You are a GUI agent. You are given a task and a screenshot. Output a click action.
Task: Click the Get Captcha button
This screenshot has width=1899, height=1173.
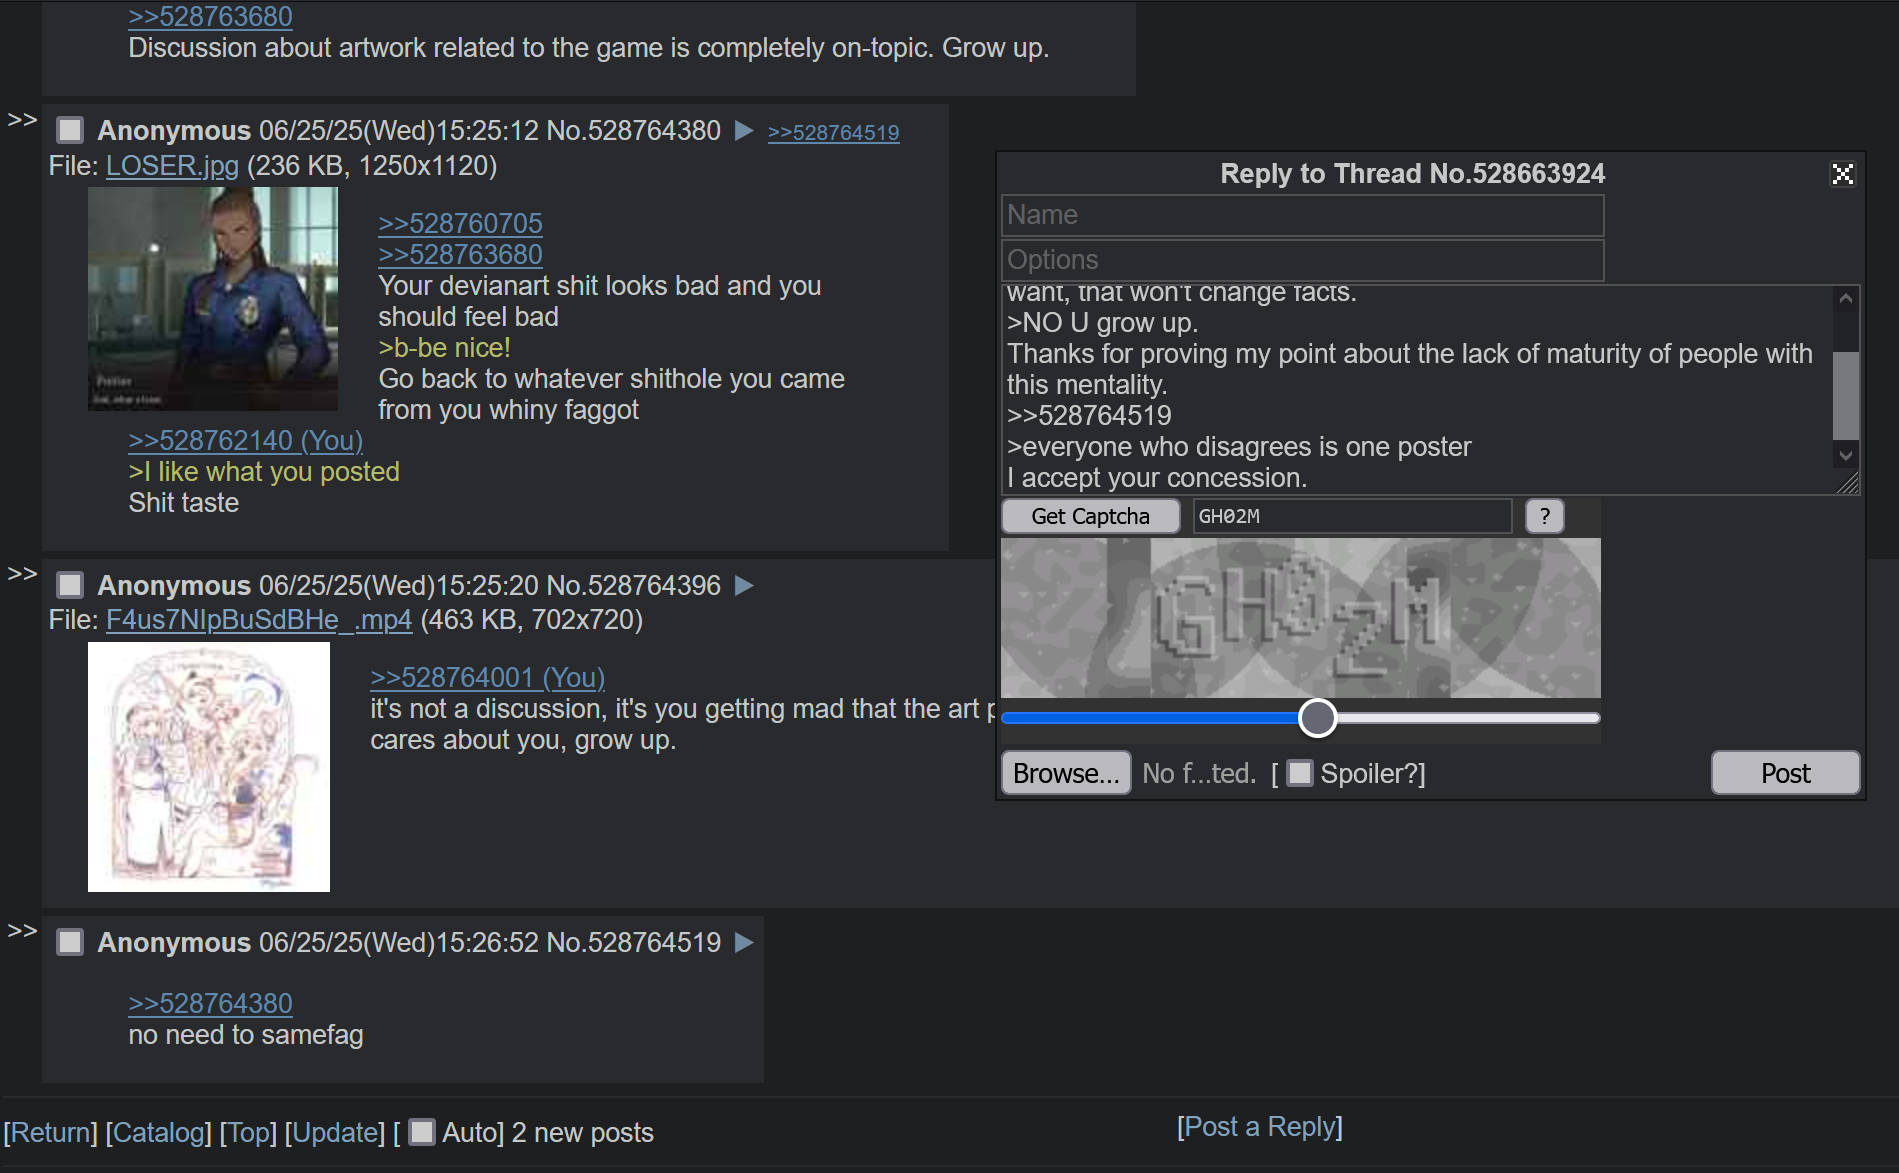click(1090, 516)
